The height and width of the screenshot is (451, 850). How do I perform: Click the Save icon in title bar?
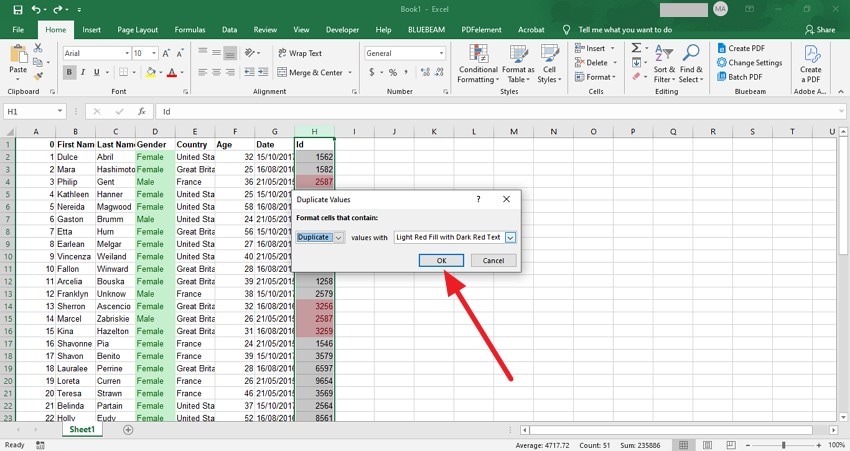point(17,9)
